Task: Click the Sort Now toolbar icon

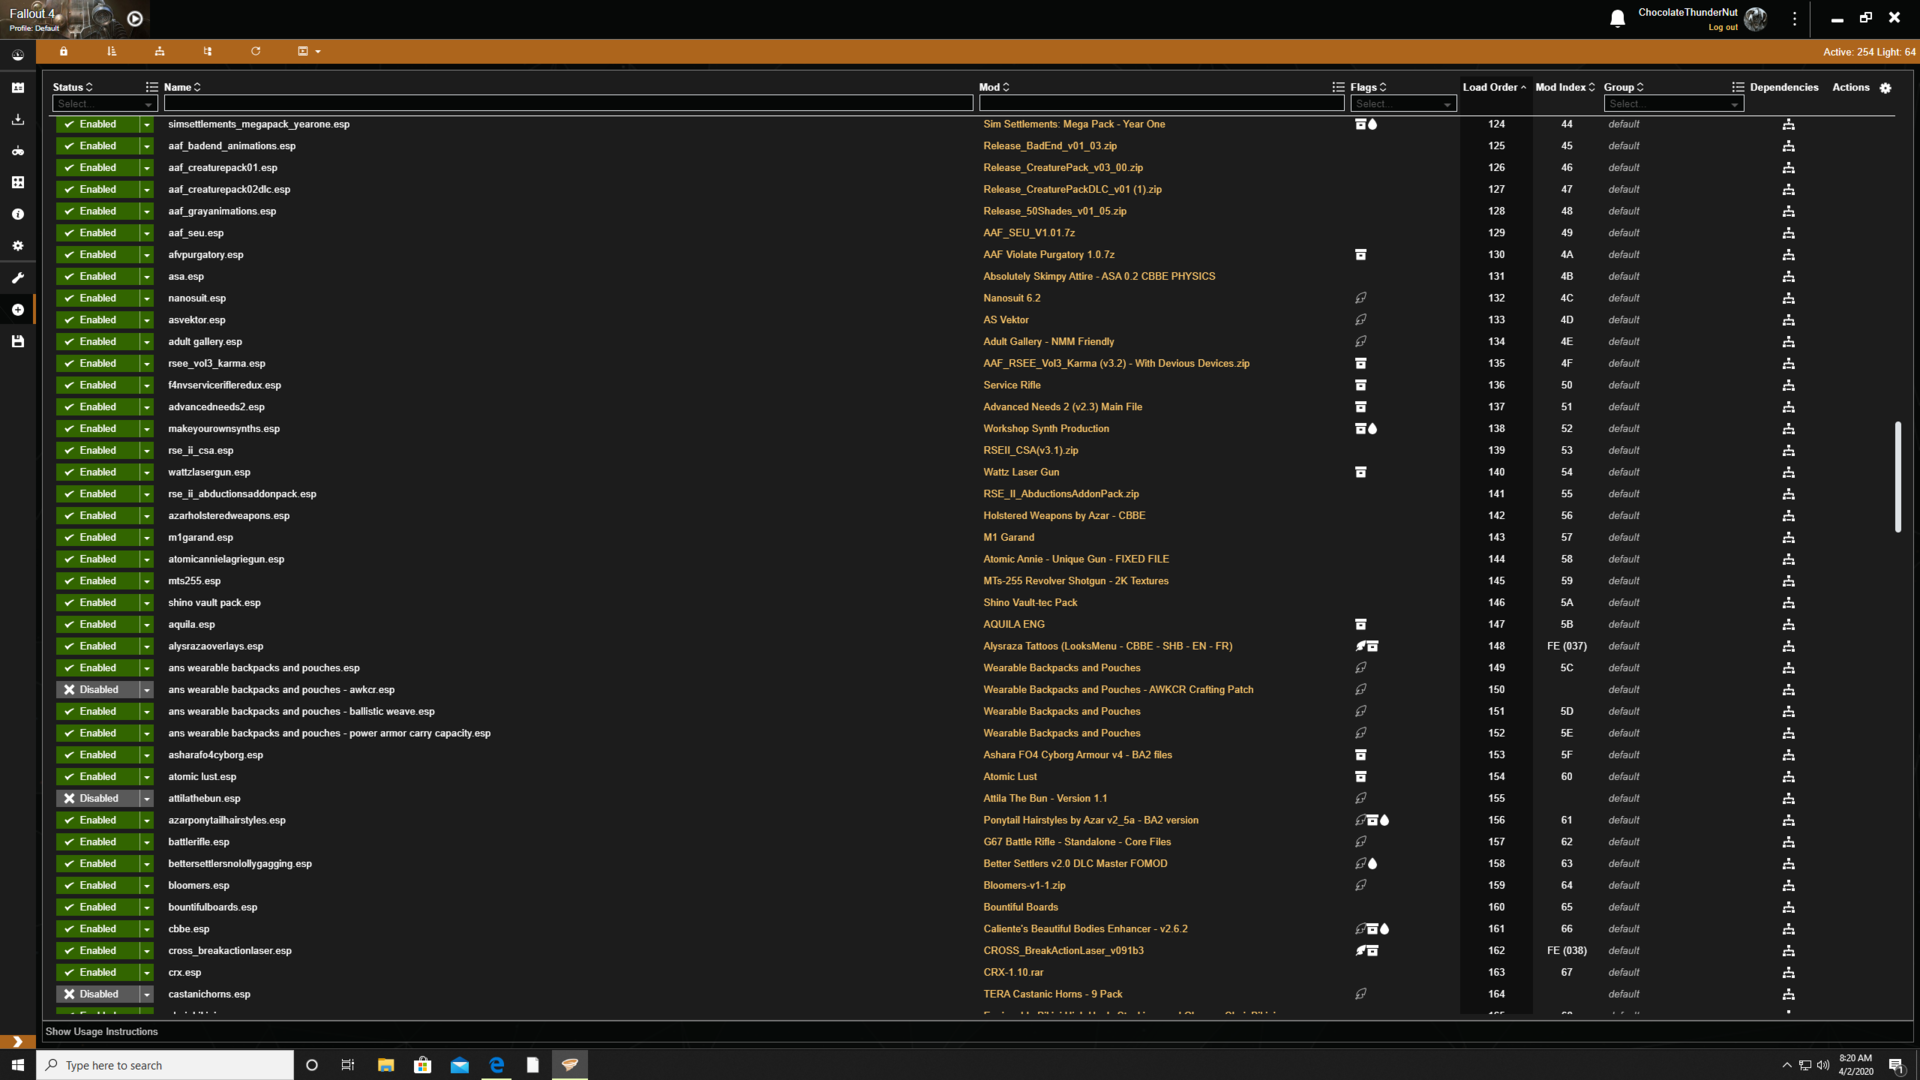Action: click(111, 51)
